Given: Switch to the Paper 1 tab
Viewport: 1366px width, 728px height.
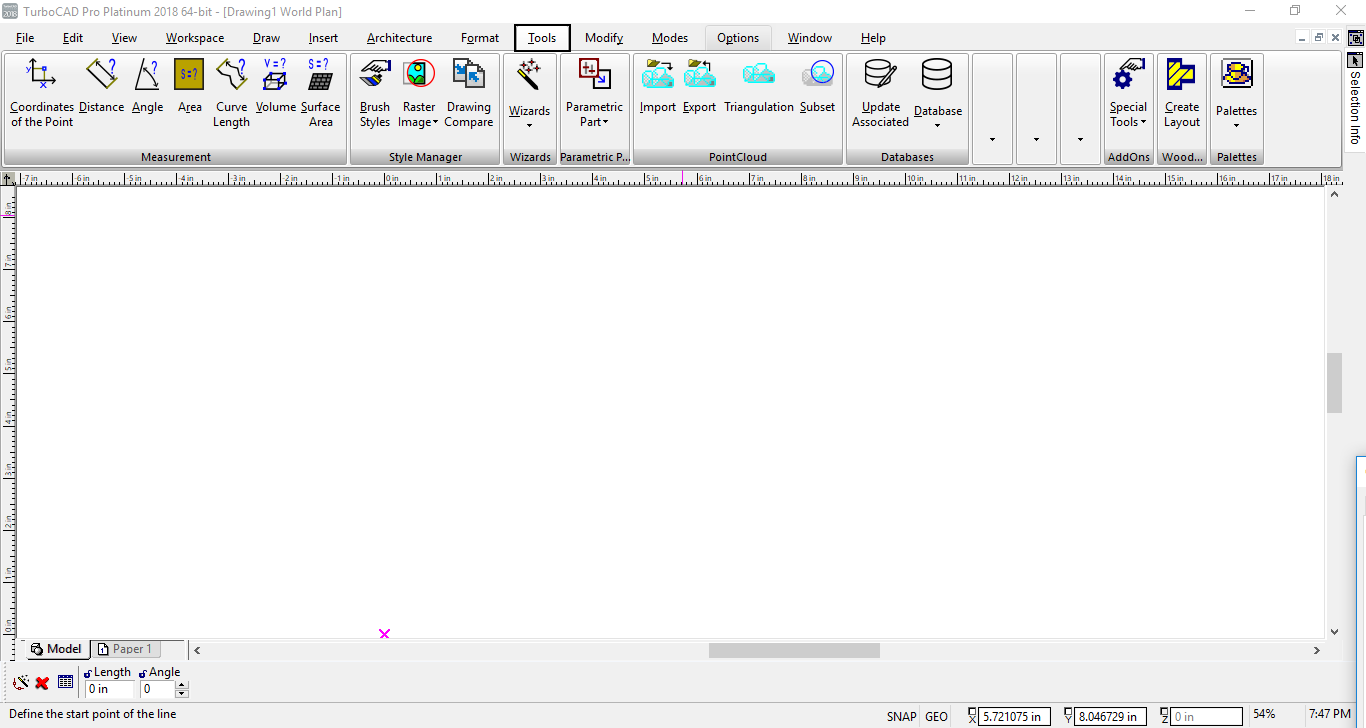Looking at the screenshot, I should click(x=124, y=649).
